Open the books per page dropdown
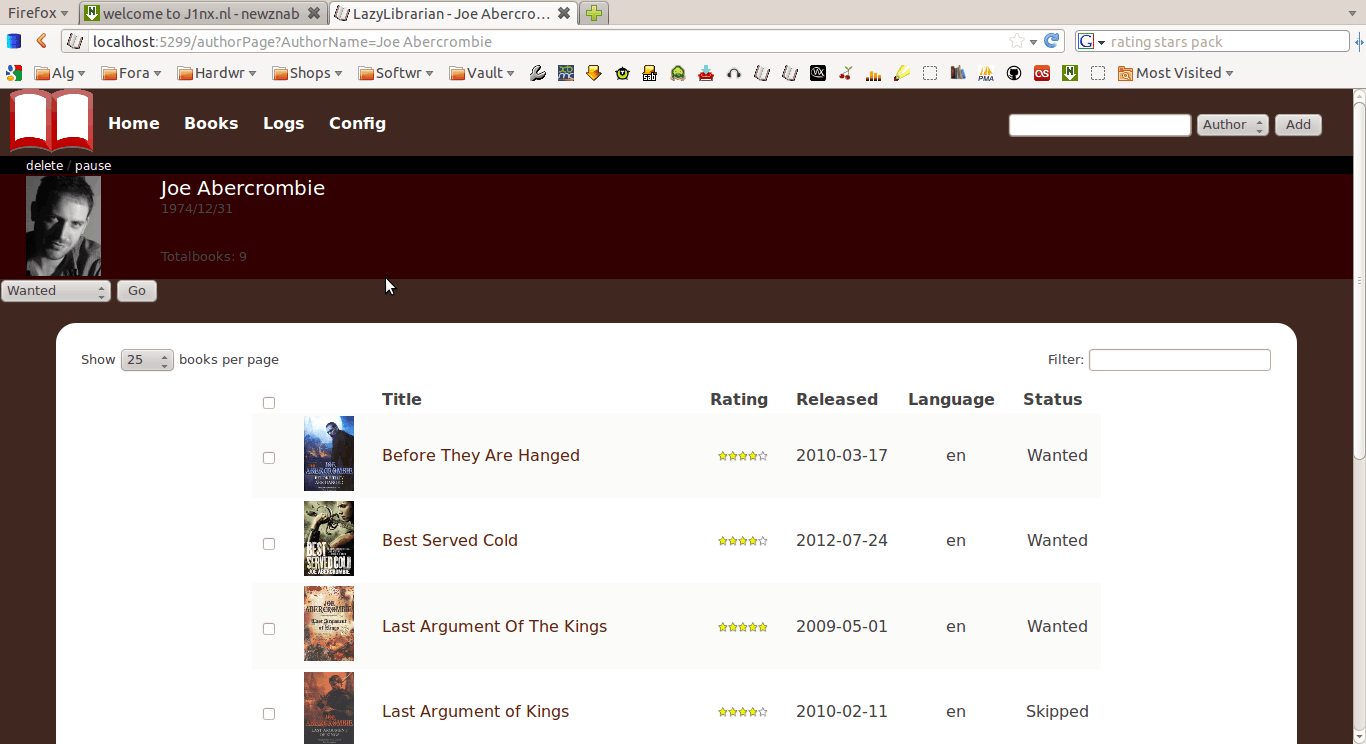The image size is (1366, 744). point(147,360)
